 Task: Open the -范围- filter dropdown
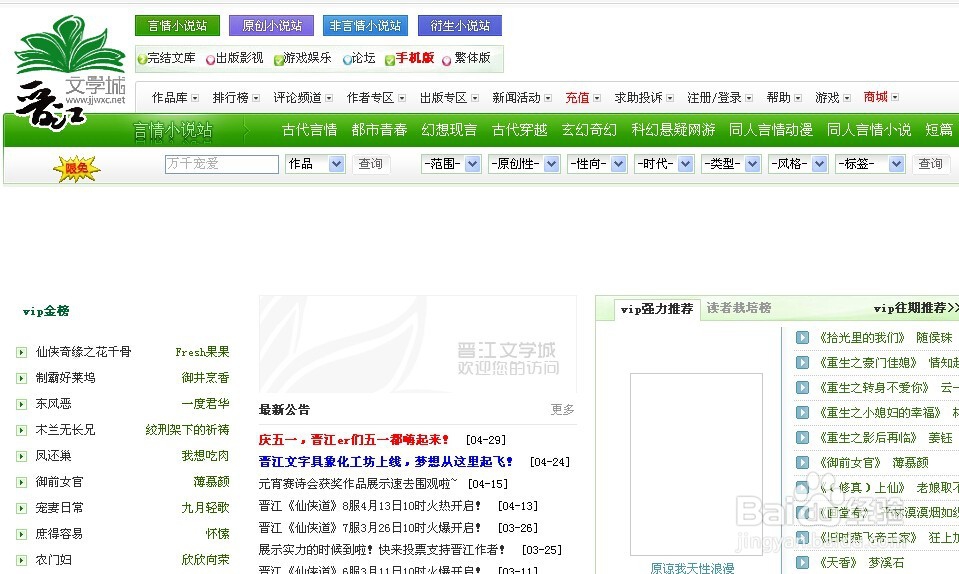pos(451,164)
